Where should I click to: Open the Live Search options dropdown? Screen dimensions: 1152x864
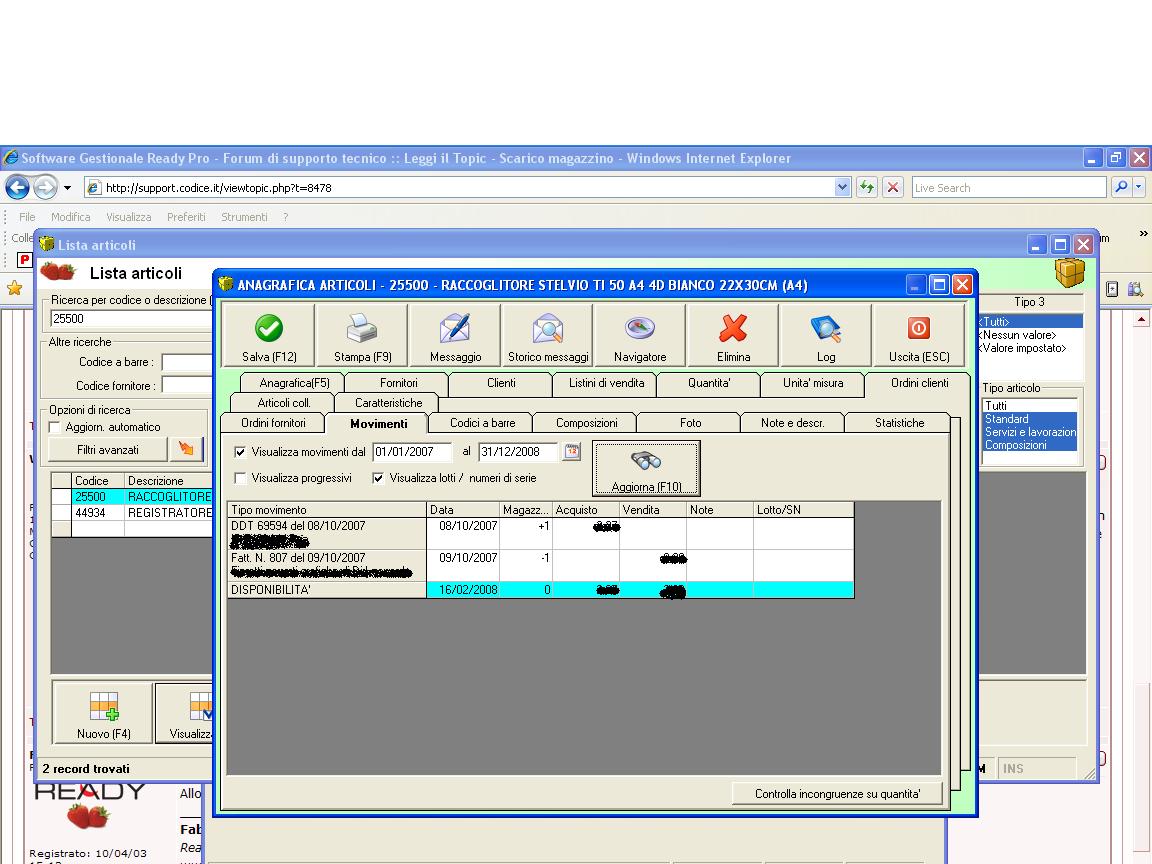1139,187
